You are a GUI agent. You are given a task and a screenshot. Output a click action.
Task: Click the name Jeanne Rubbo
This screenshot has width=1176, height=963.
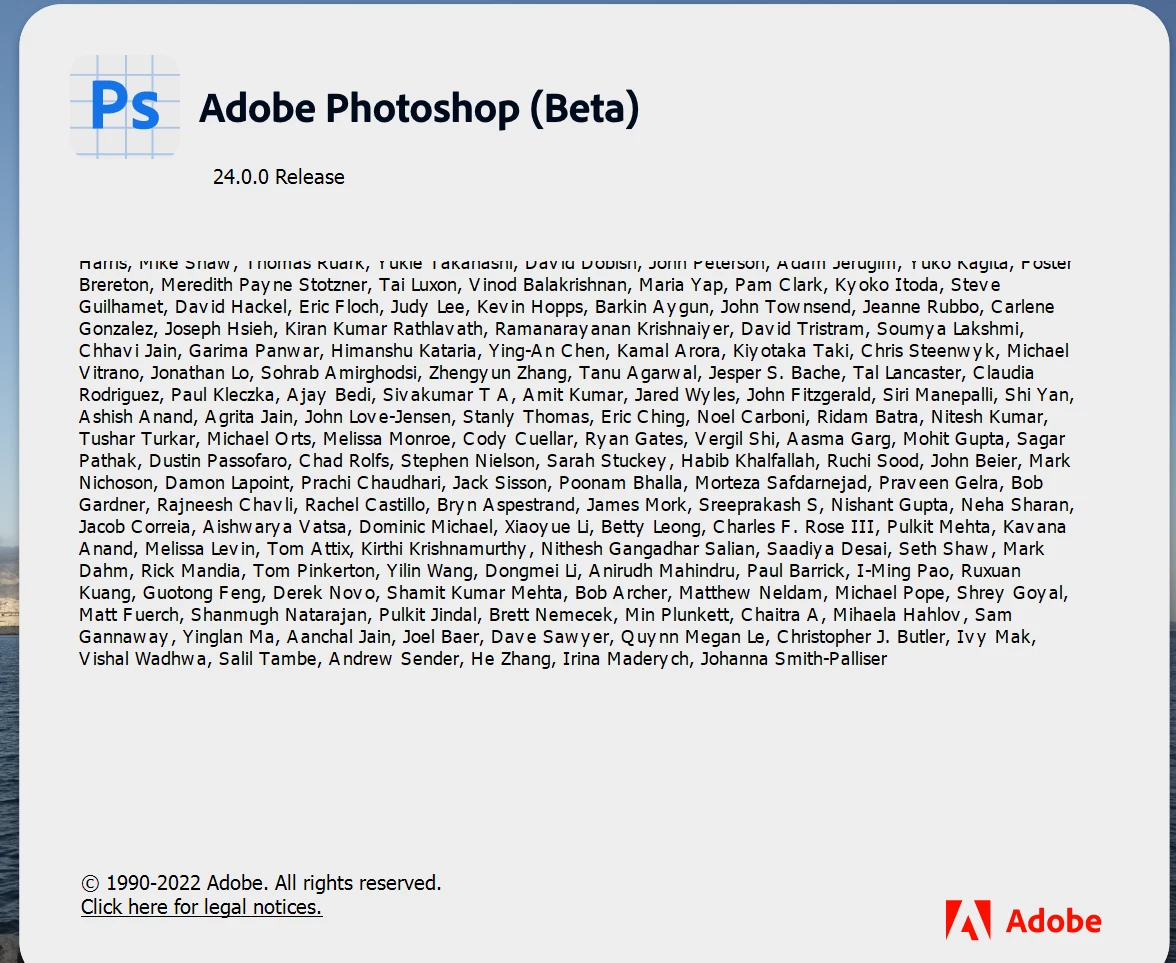click(x=920, y=307)
